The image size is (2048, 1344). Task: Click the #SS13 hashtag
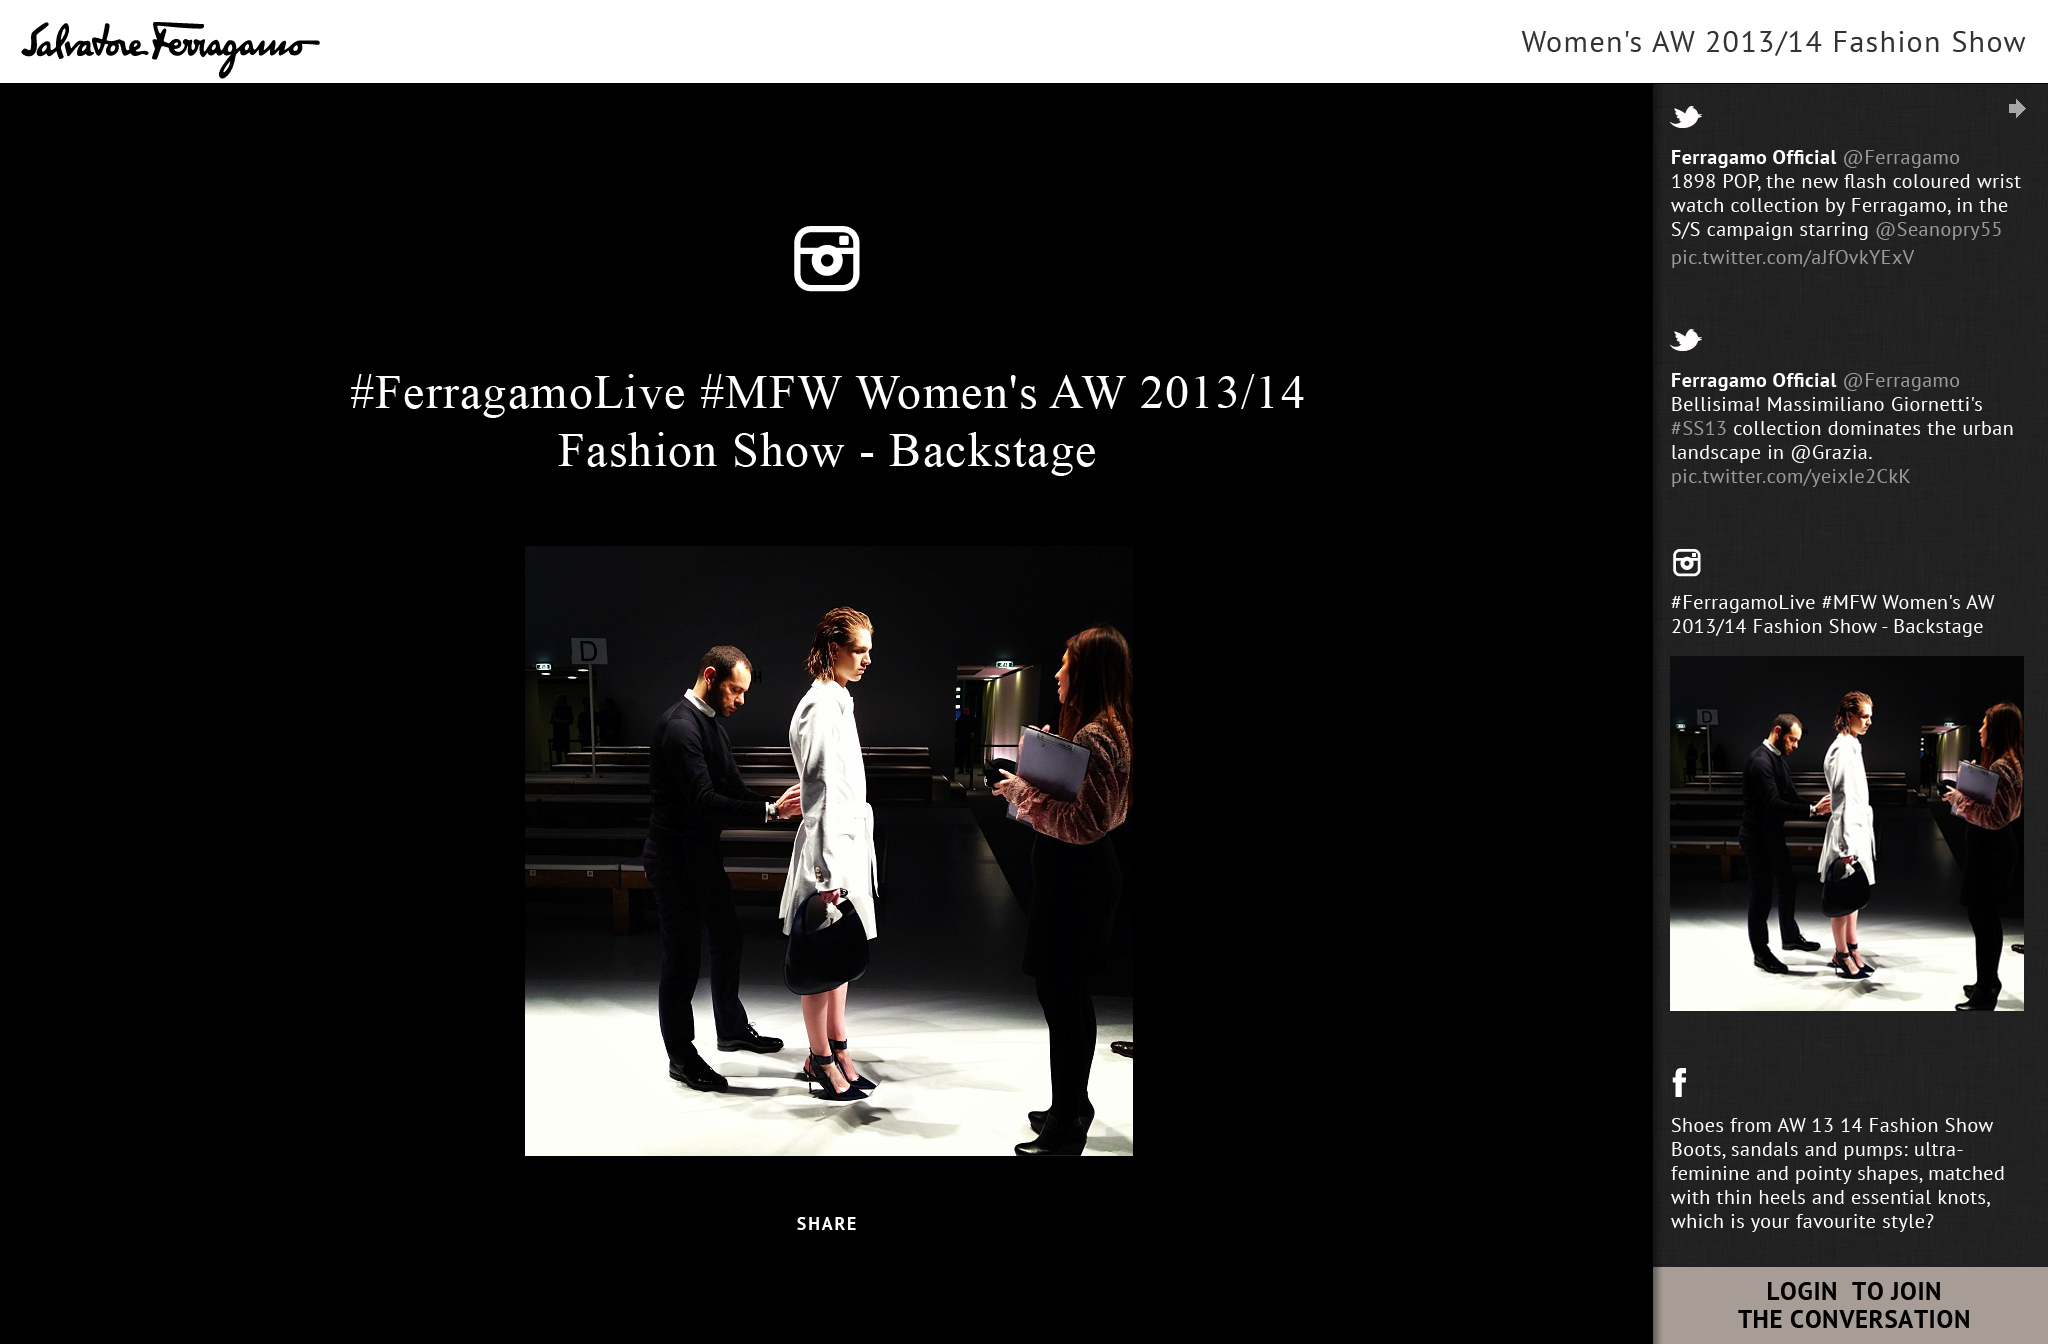(x=1698, y=428)
